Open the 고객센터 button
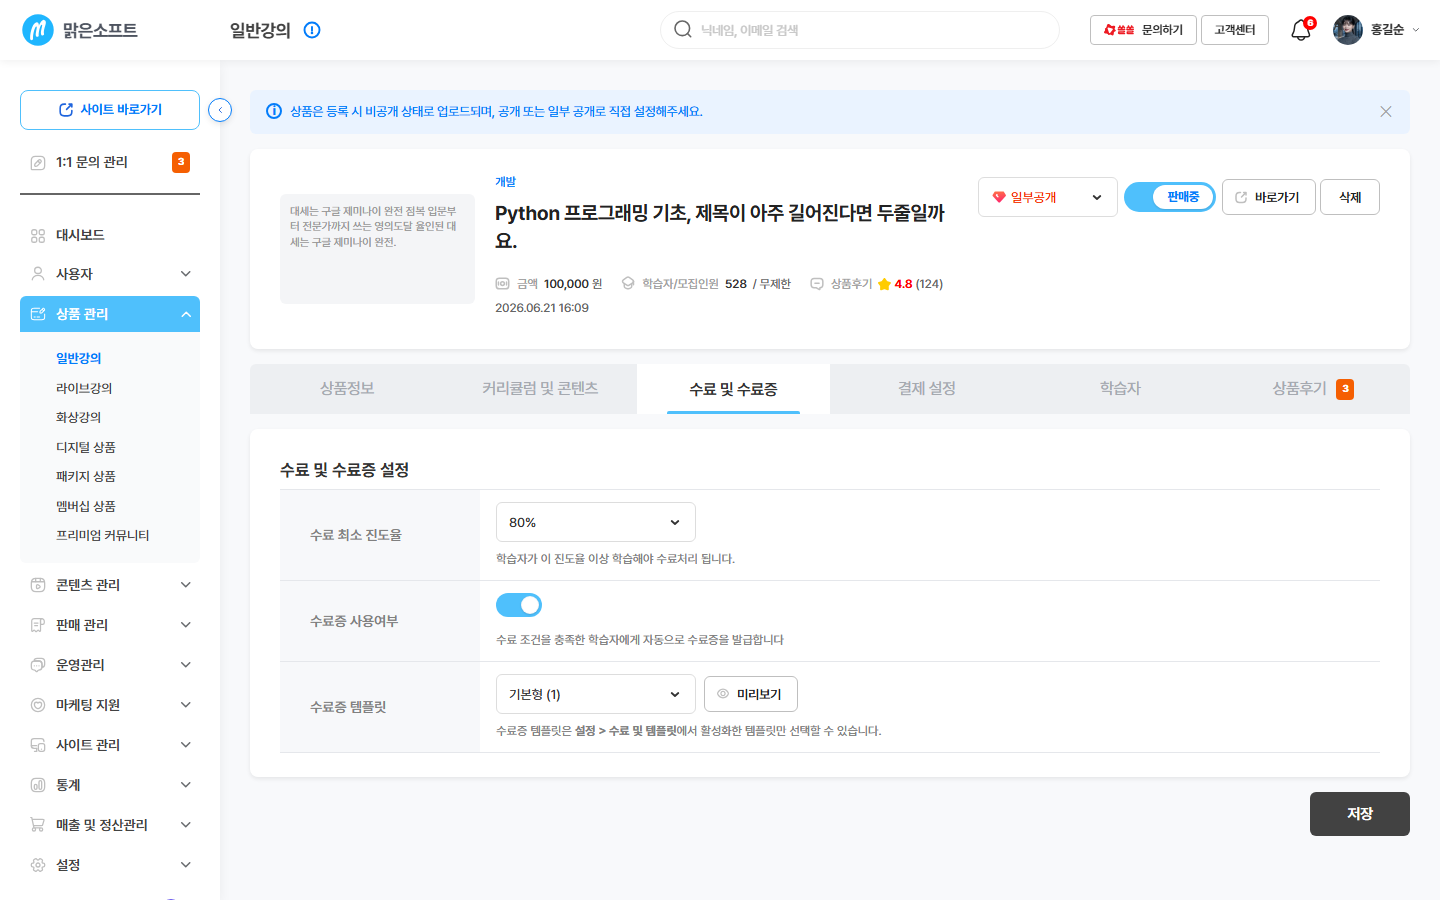 [x=1235, y=30]
